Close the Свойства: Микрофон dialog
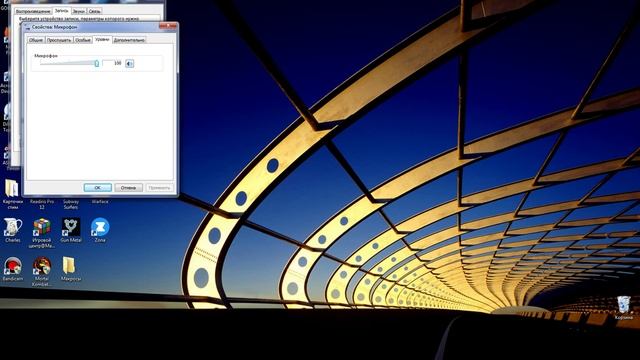Image resolution: width=640 pixels, height=360 pixels. click(x=168, y=26)
